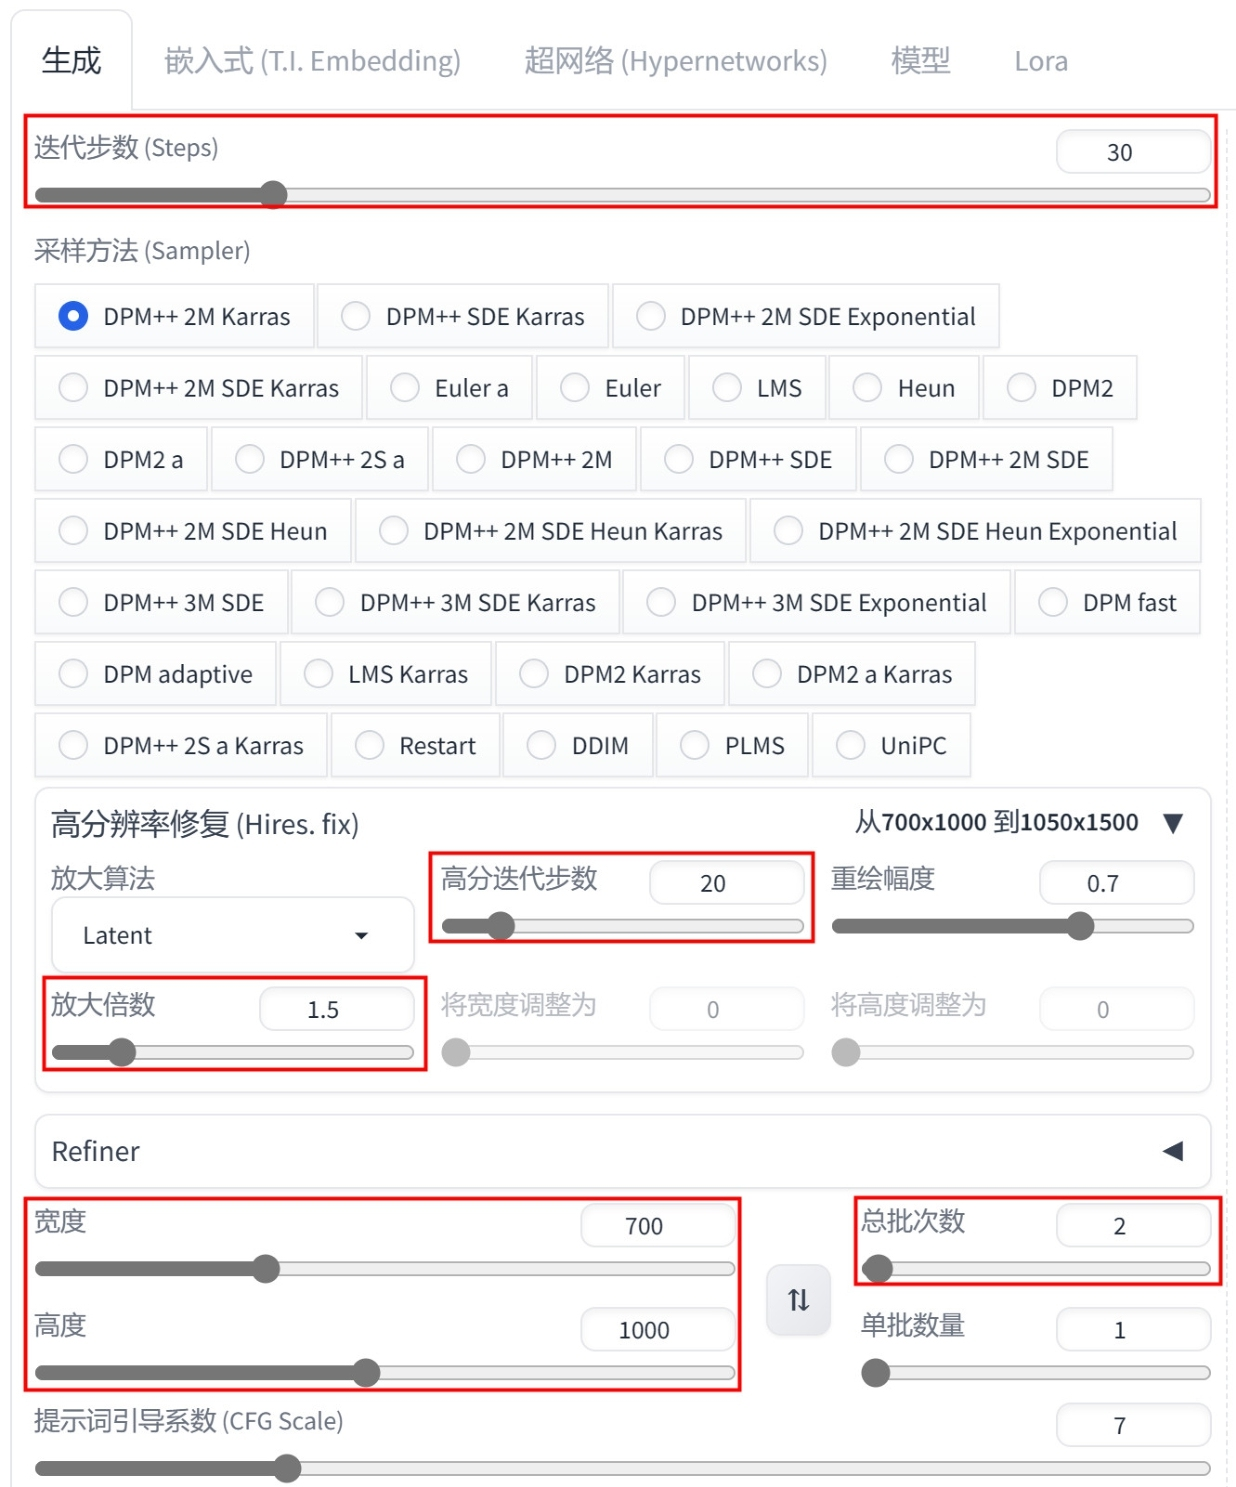Open the Latent upscaler dropdown

[232, 935]
